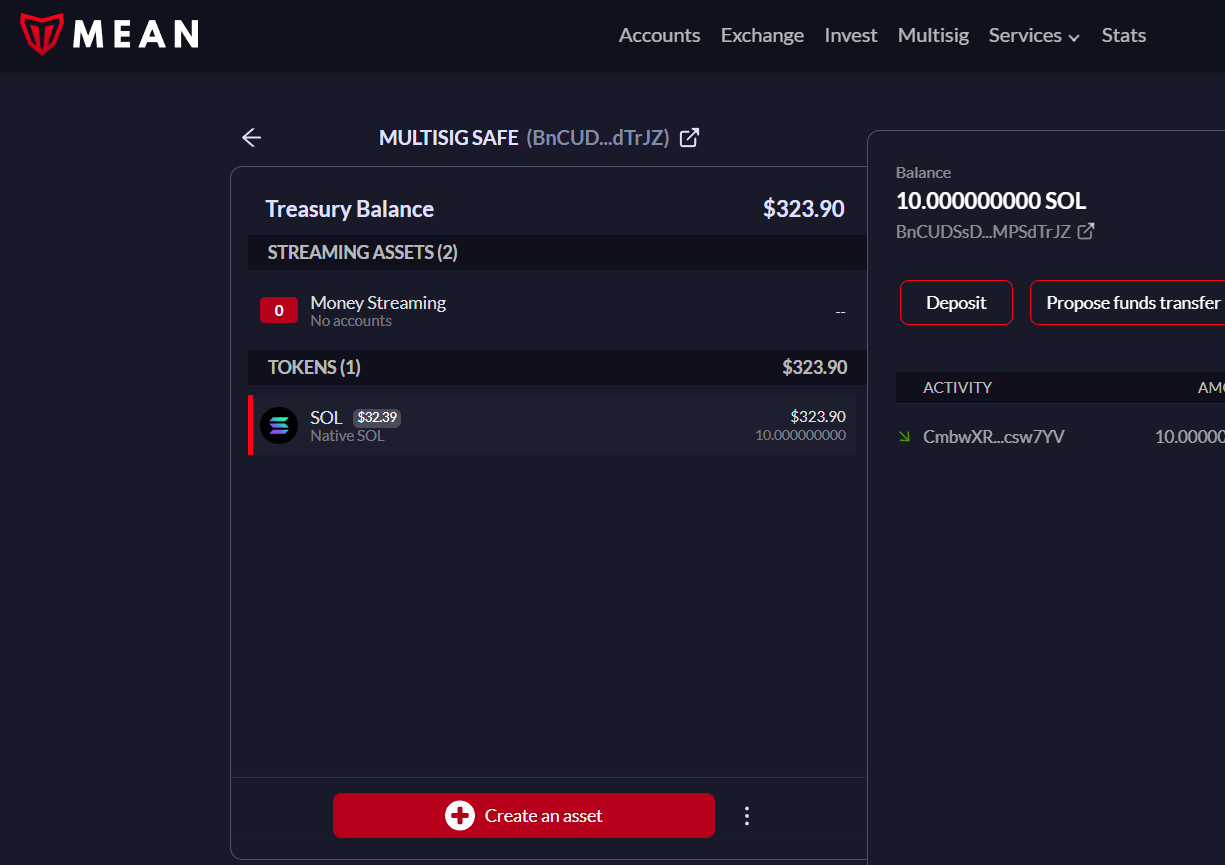Open external link beside BnCUDSsD...MPSdTrJZ address
The image size is (1225, 865).
coord(1085,232)
